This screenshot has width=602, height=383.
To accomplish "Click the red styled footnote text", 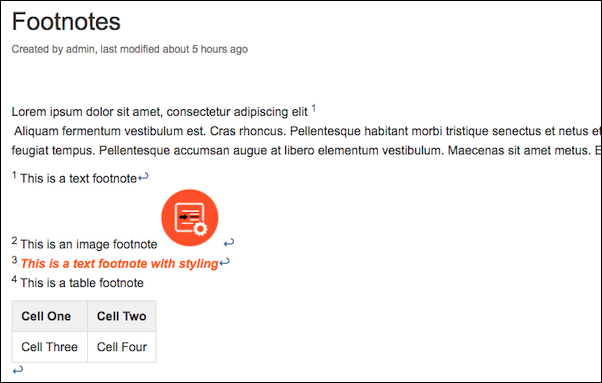I will click(x=119, y=264).
